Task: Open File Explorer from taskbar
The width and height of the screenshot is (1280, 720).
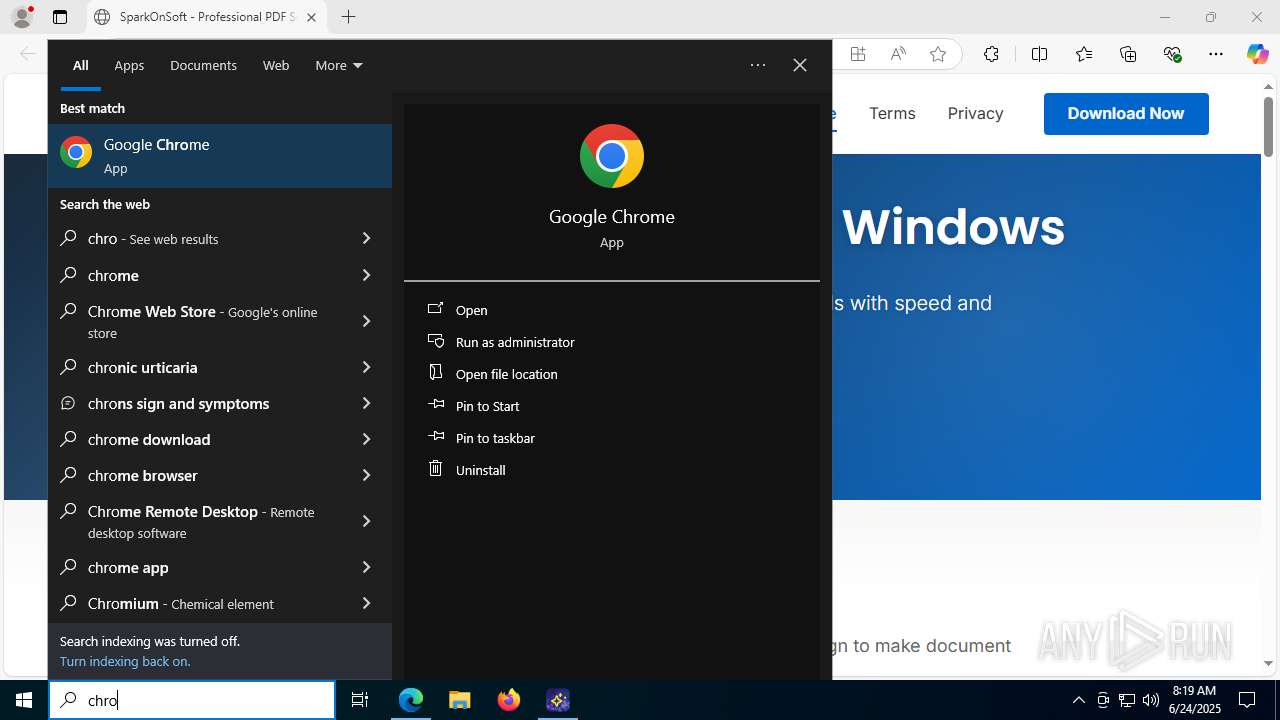Action: [460, 700]
